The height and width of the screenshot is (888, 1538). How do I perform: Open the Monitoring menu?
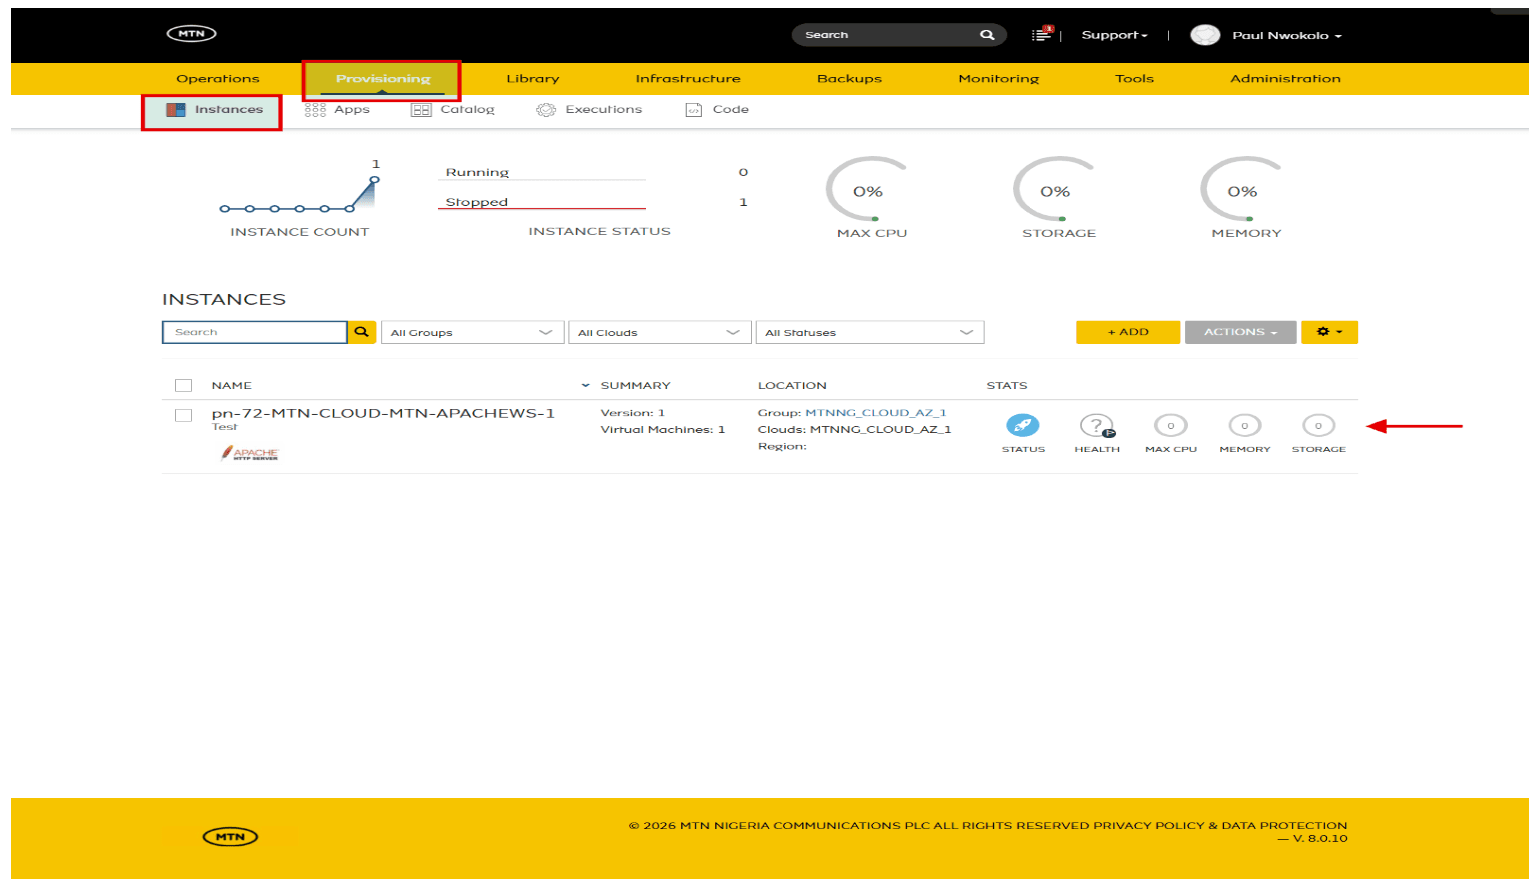pos(998,79)
